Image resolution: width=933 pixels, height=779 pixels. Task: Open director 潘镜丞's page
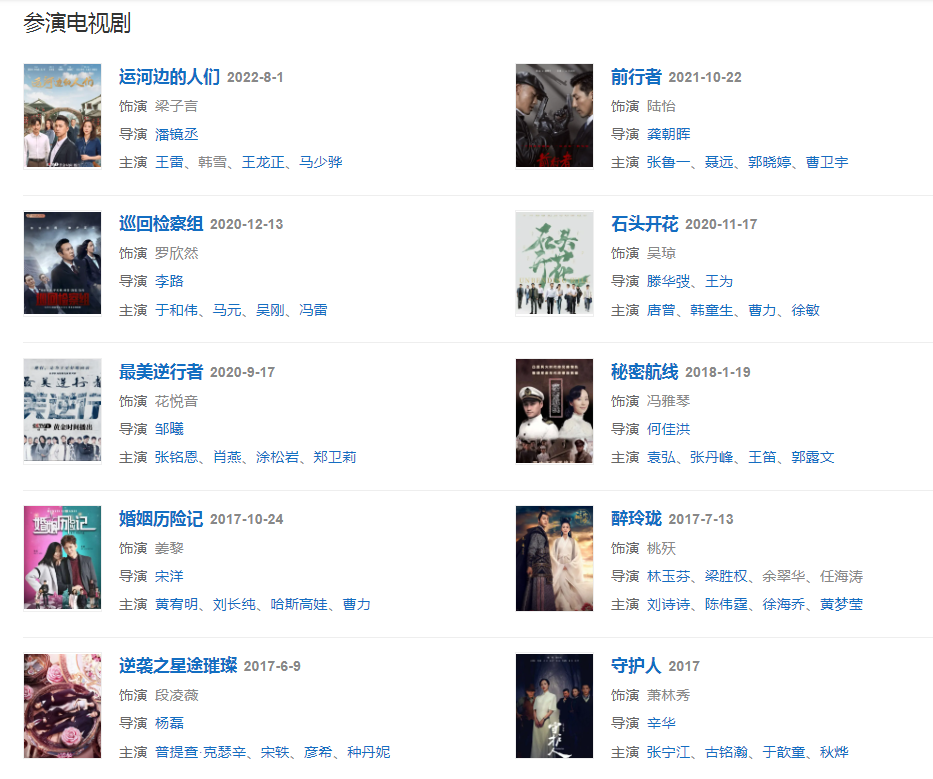[x=177, y=134]
